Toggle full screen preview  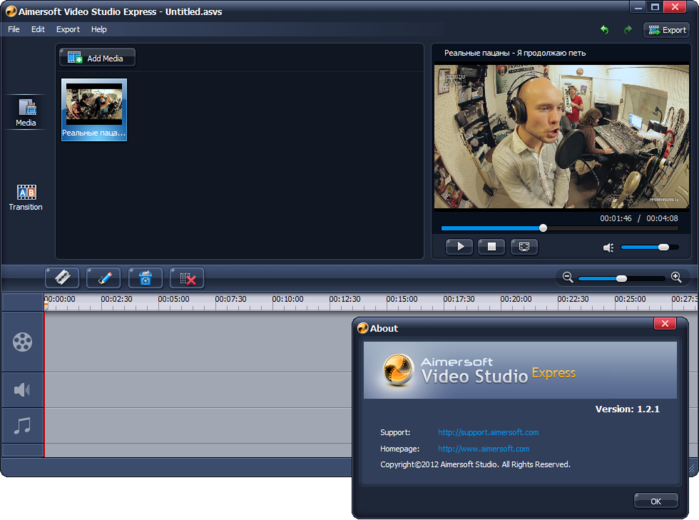524,247
